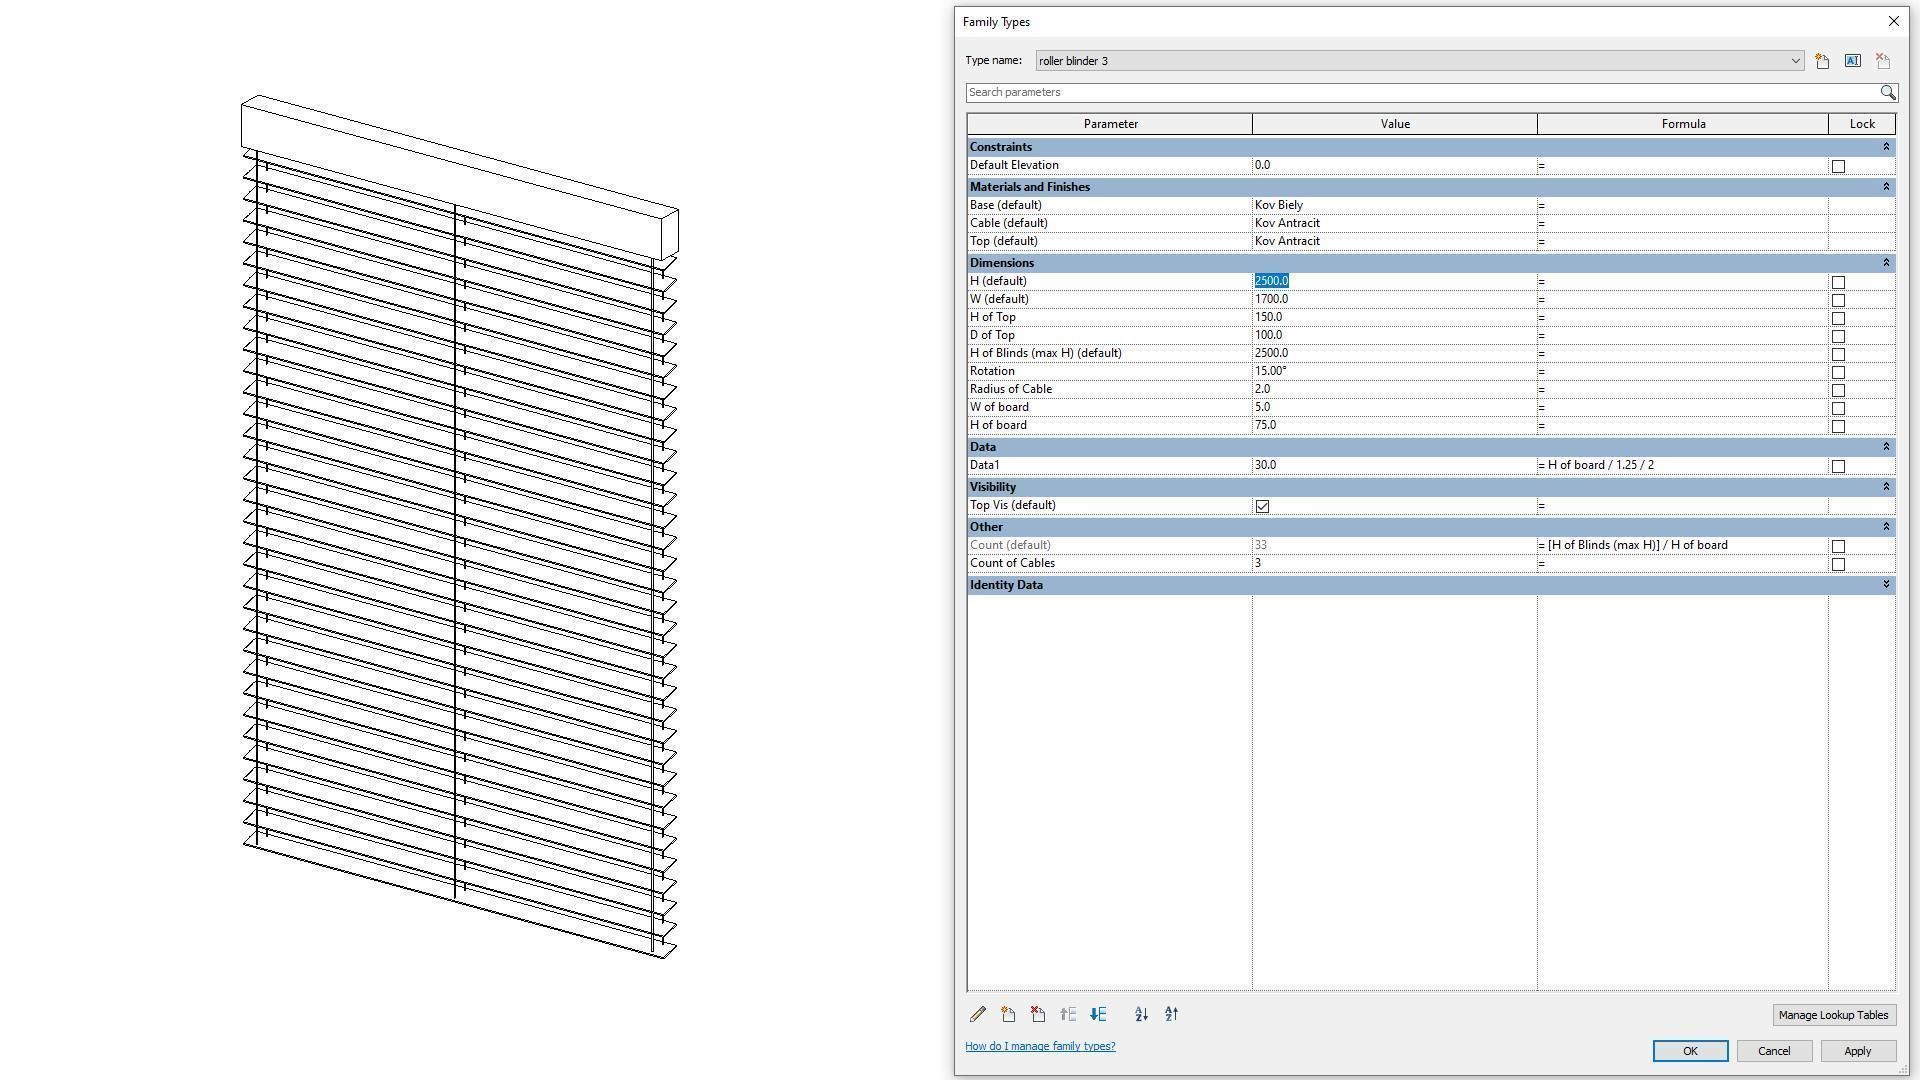Screen dimensions: 1920x1080
Task: Open the How do I manage family types link
Action: [x=1040, y=1046]
